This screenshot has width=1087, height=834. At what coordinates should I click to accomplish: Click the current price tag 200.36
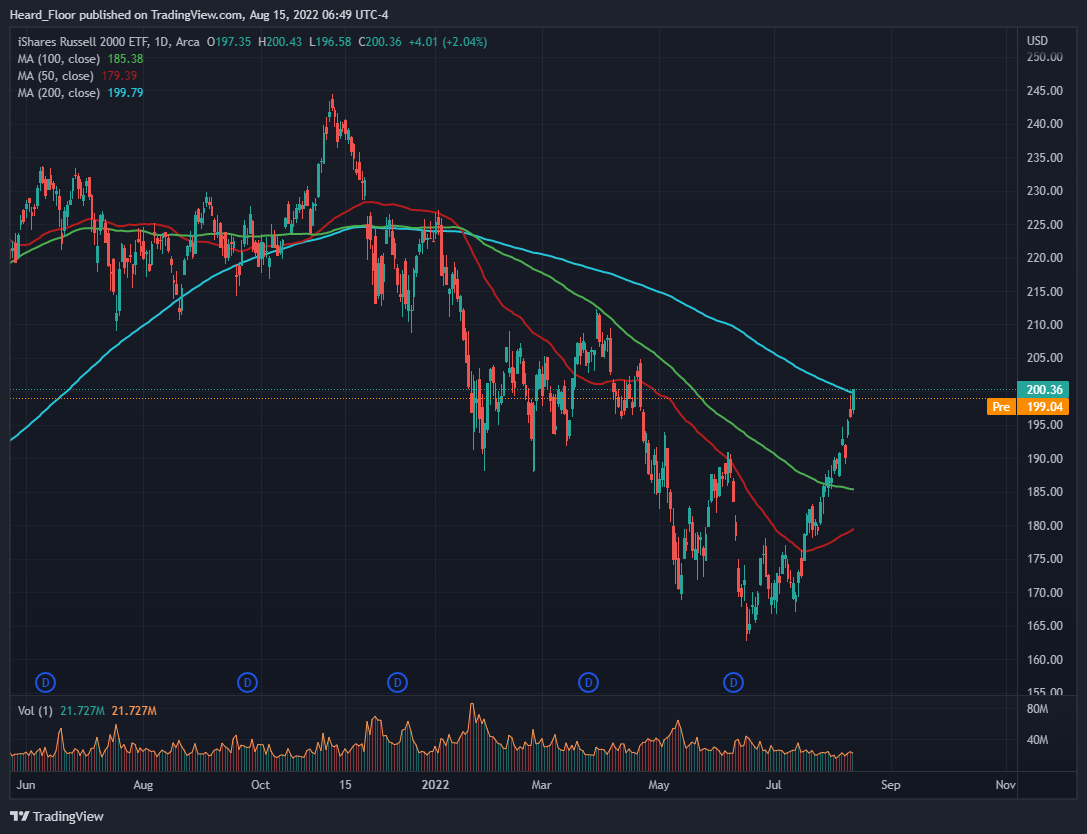coord(1043,390)
